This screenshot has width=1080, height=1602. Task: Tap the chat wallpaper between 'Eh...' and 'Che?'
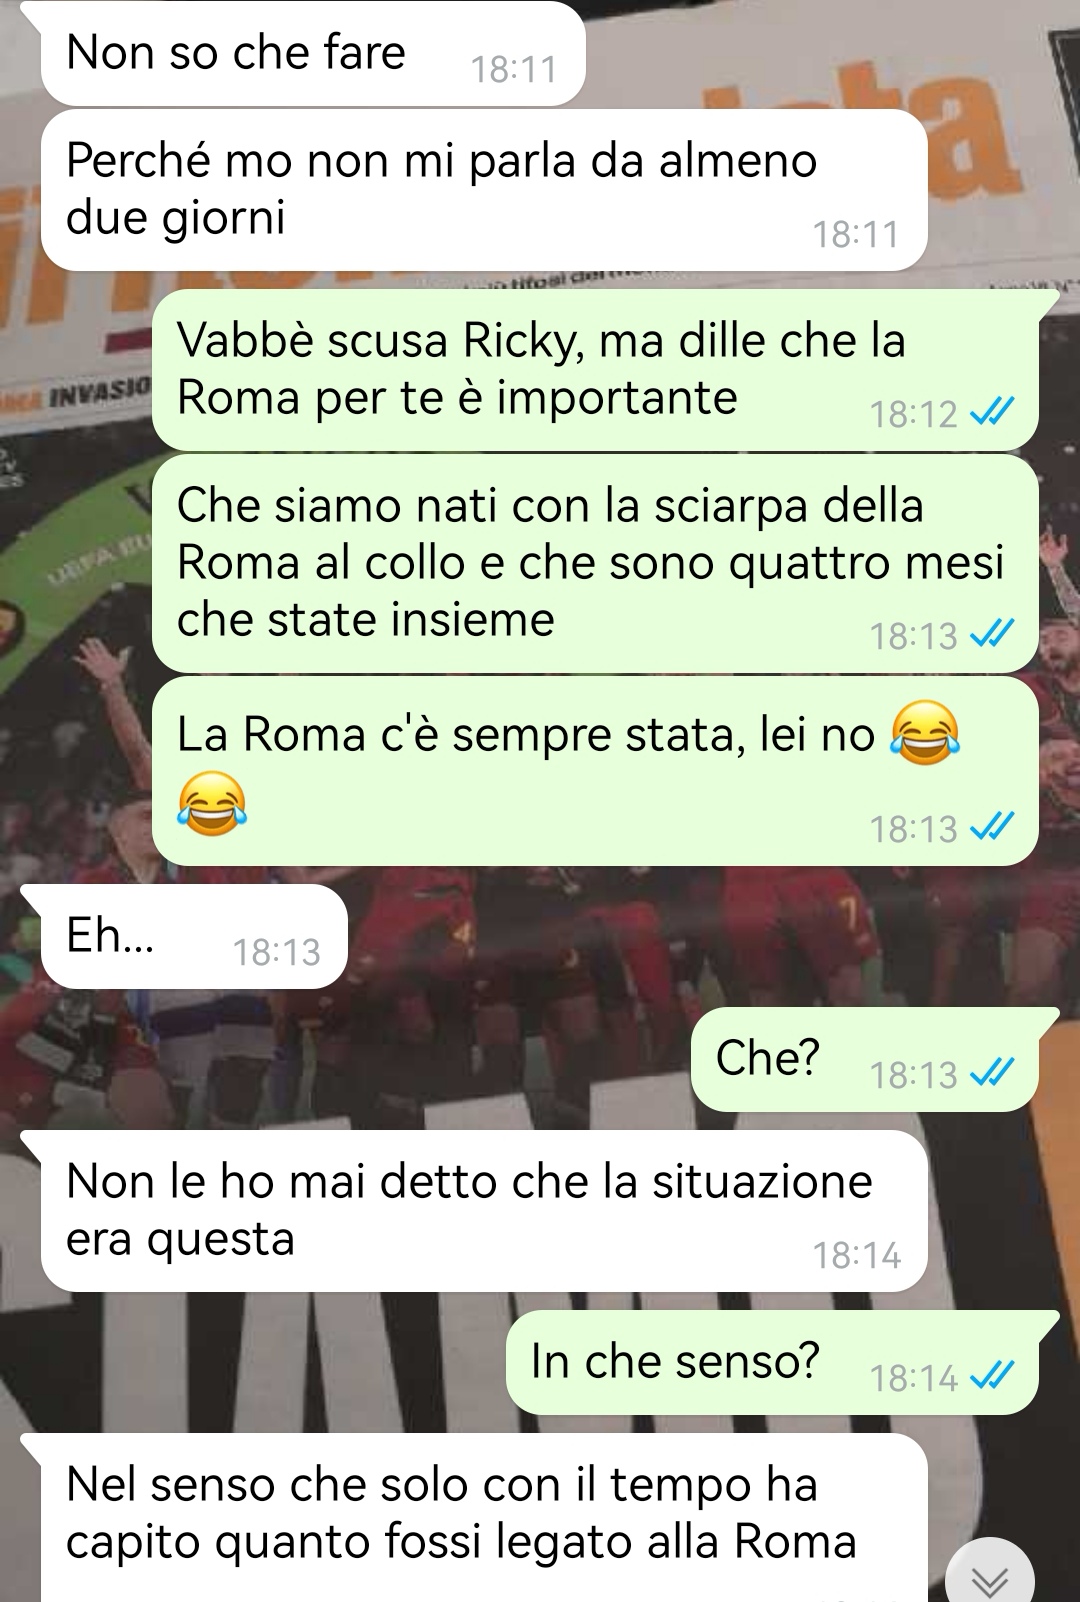520,1000
